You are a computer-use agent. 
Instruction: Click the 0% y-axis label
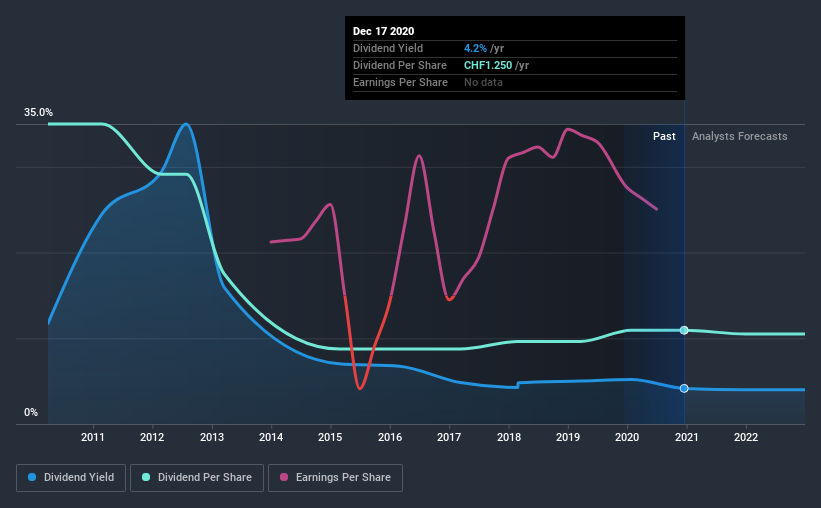click(x=31, y=413)
